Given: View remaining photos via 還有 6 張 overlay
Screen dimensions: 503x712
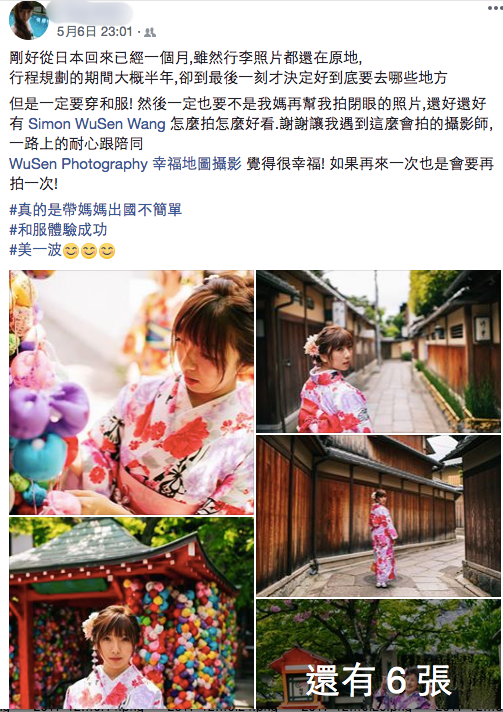Looking at the screenshot, I should 379,654.
